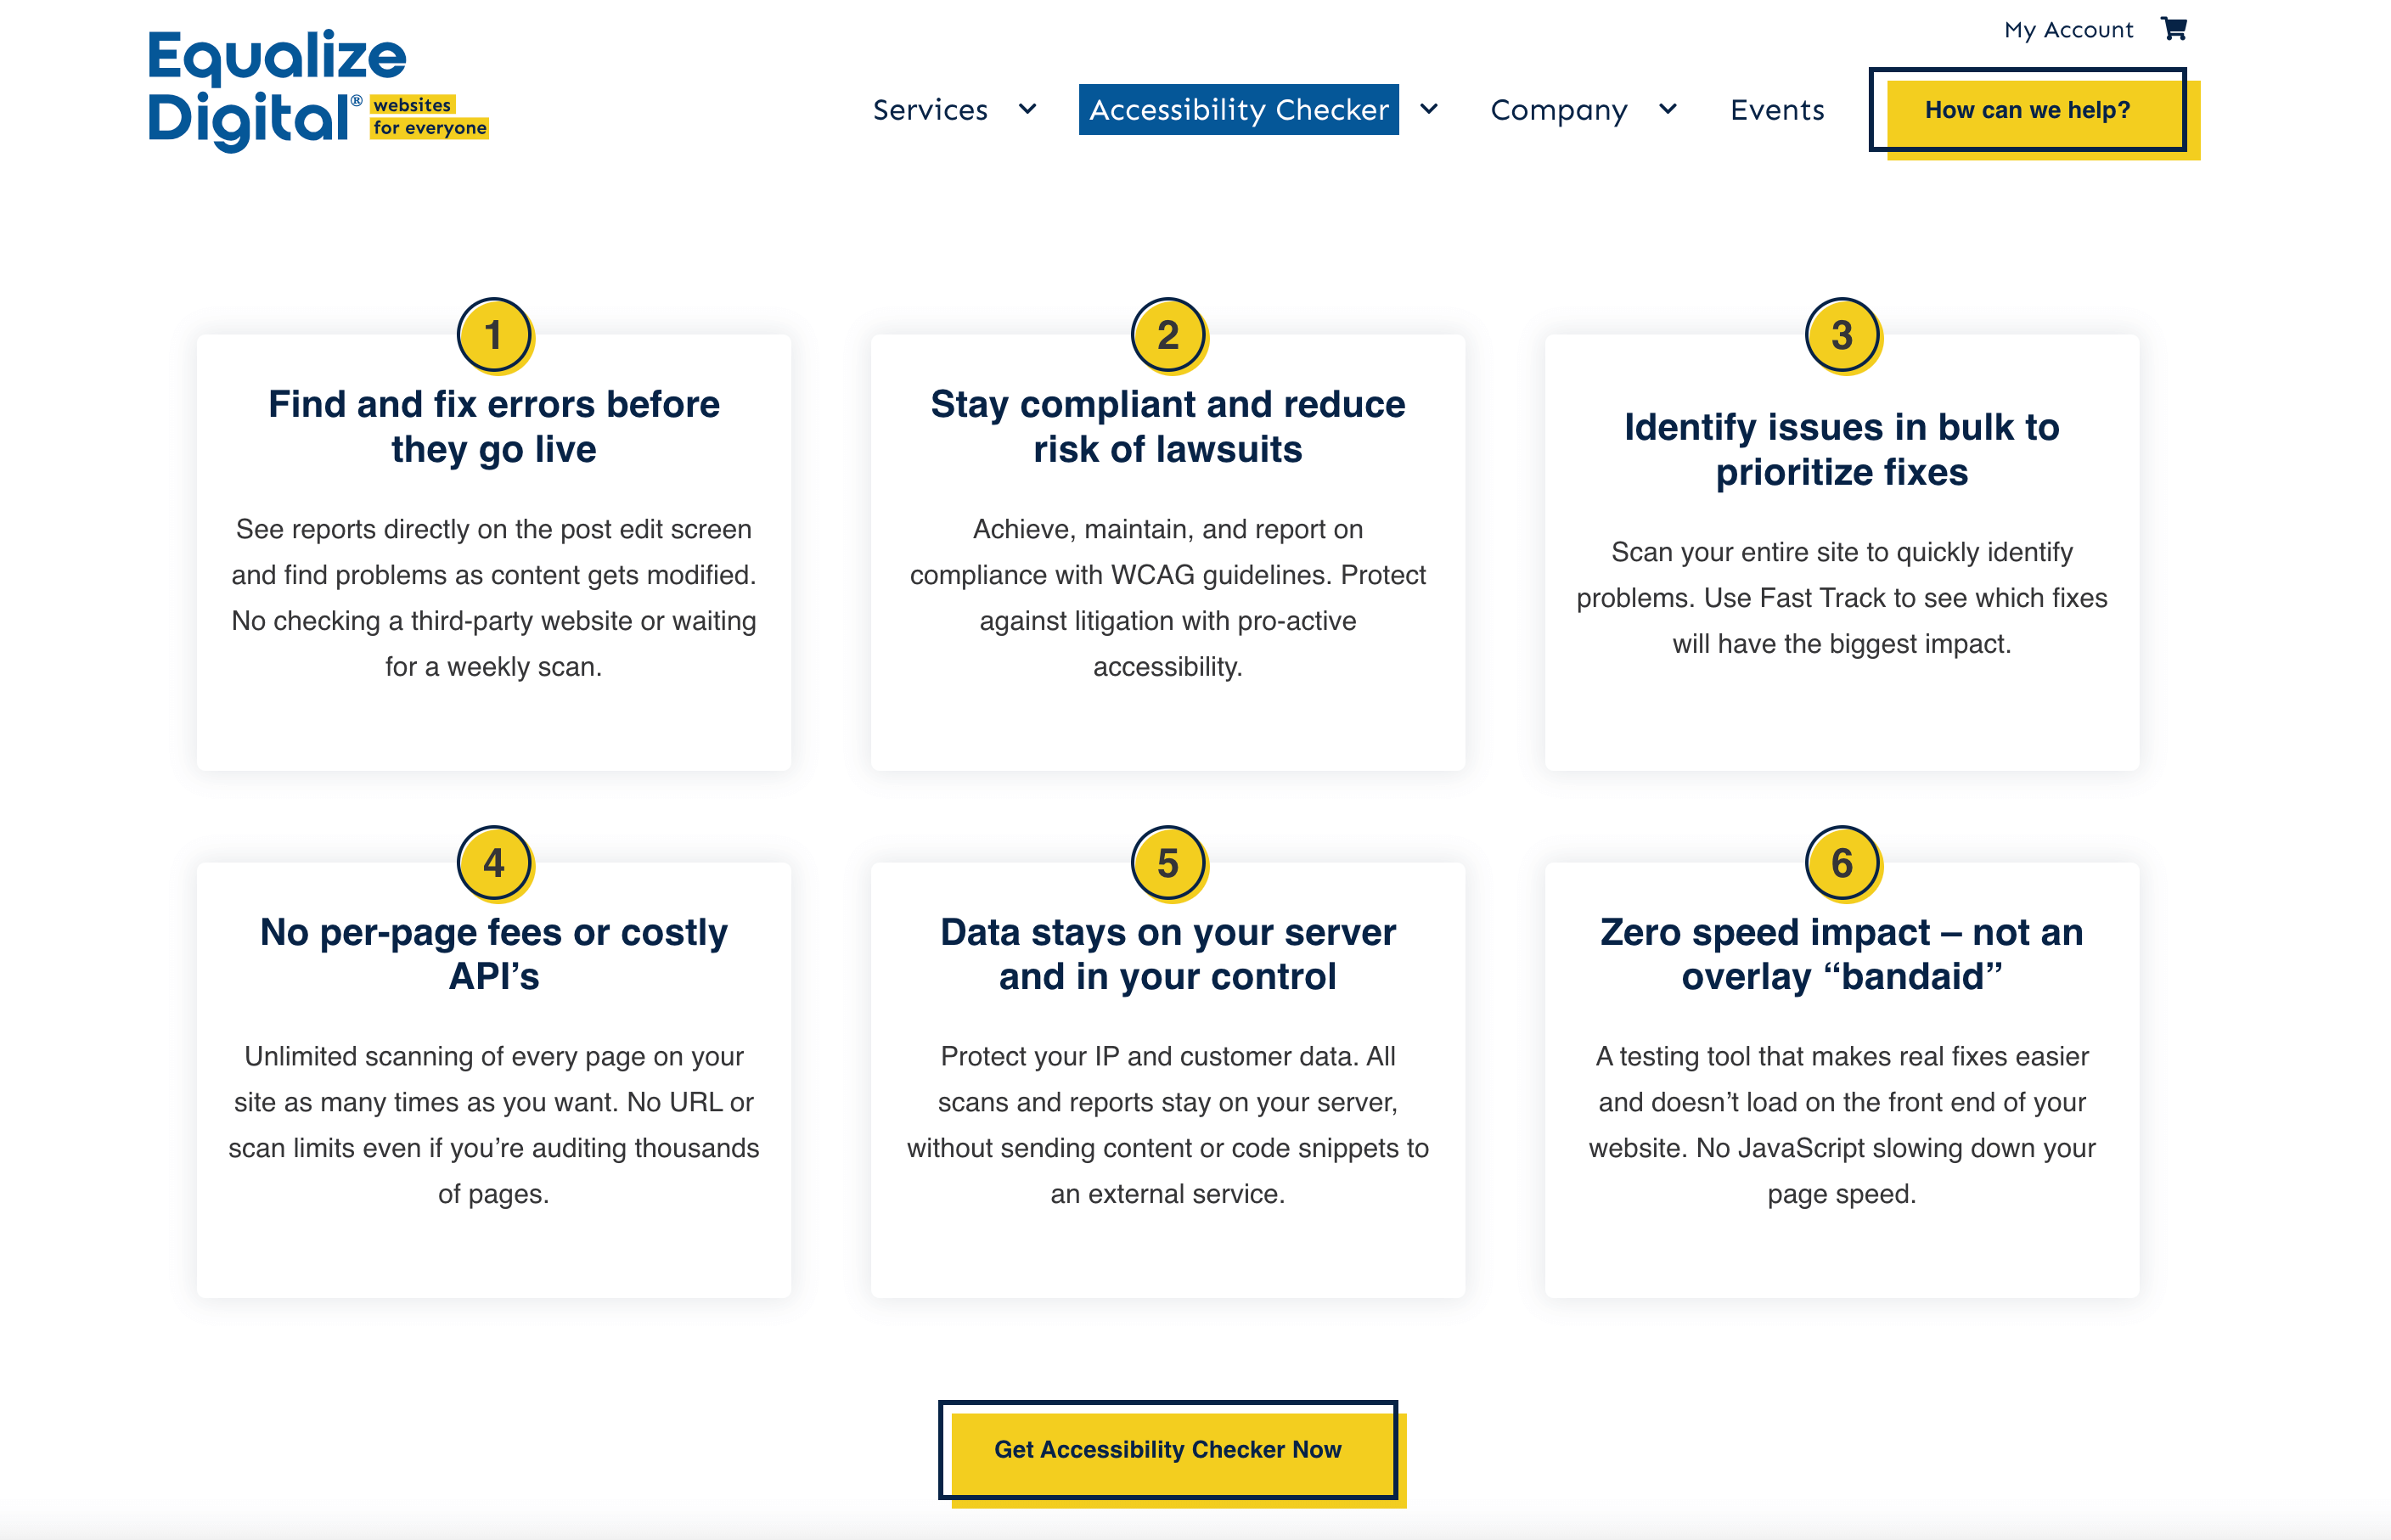This screenshot has height=1540, width=2391.
Task: Open the Company menu item
Action: (x=1558, y=110)
